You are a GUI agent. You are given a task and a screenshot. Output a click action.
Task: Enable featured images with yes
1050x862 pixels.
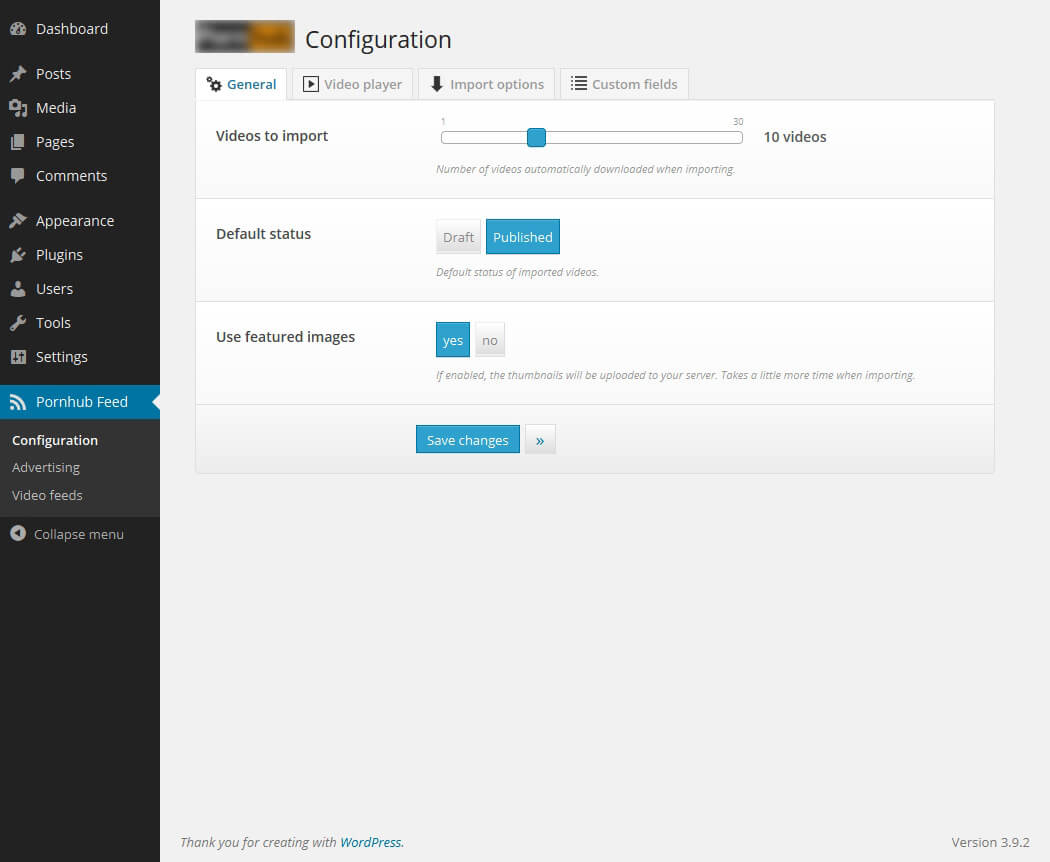coord(453,340)
